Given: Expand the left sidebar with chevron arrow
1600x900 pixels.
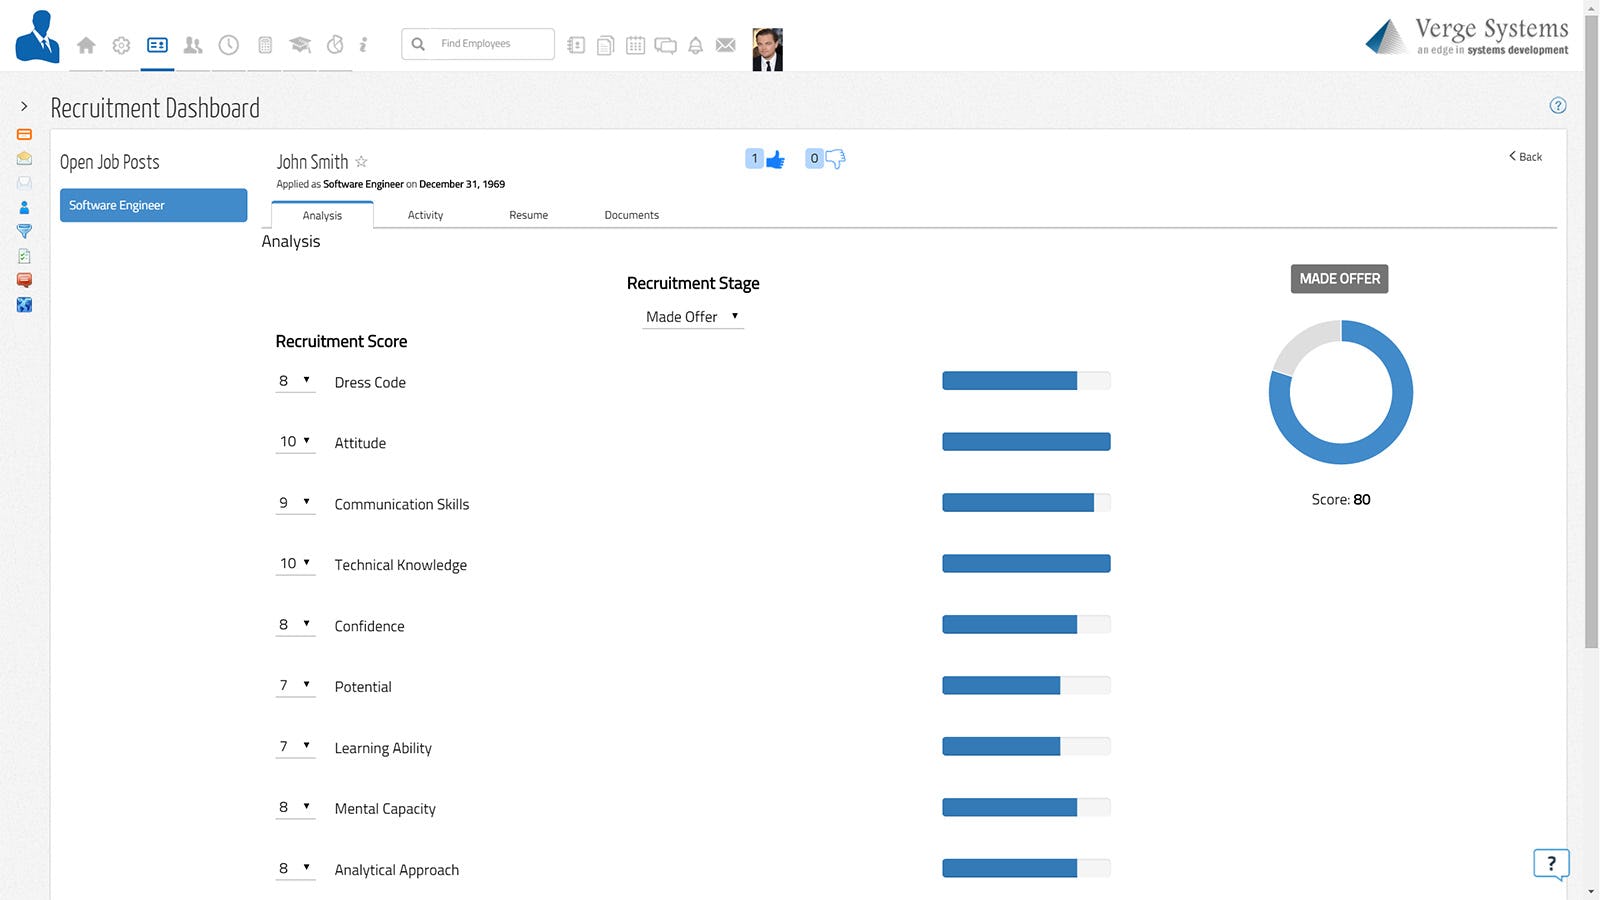Looking at the screenshot, I should [x=24, y=106].
